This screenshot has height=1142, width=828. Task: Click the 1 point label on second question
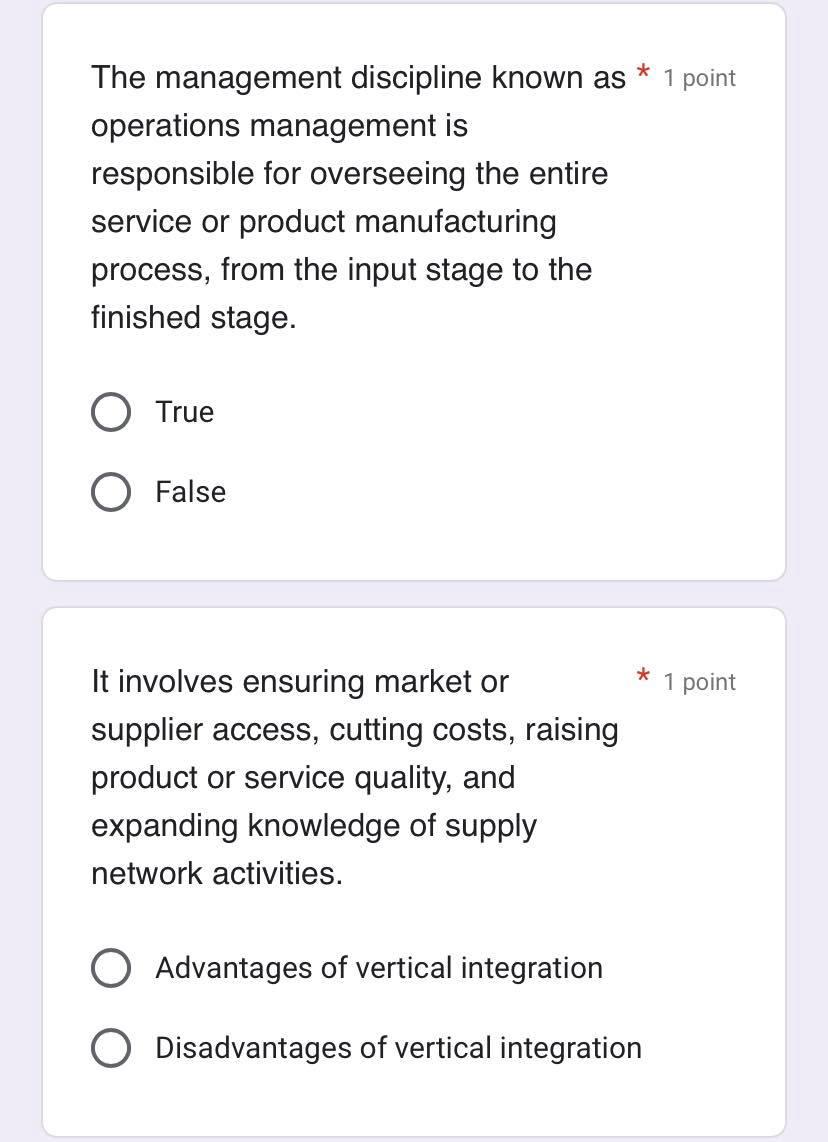[698, 681]
